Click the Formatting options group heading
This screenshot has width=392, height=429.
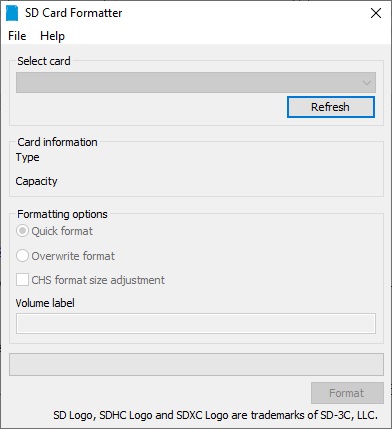[62, 214]
